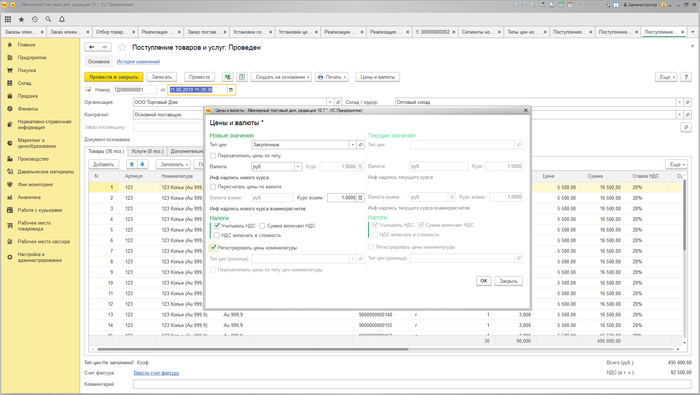Check Сумма включает НДС under Новые значения
This screenshot has width=700, height=395.
(262, 226)
